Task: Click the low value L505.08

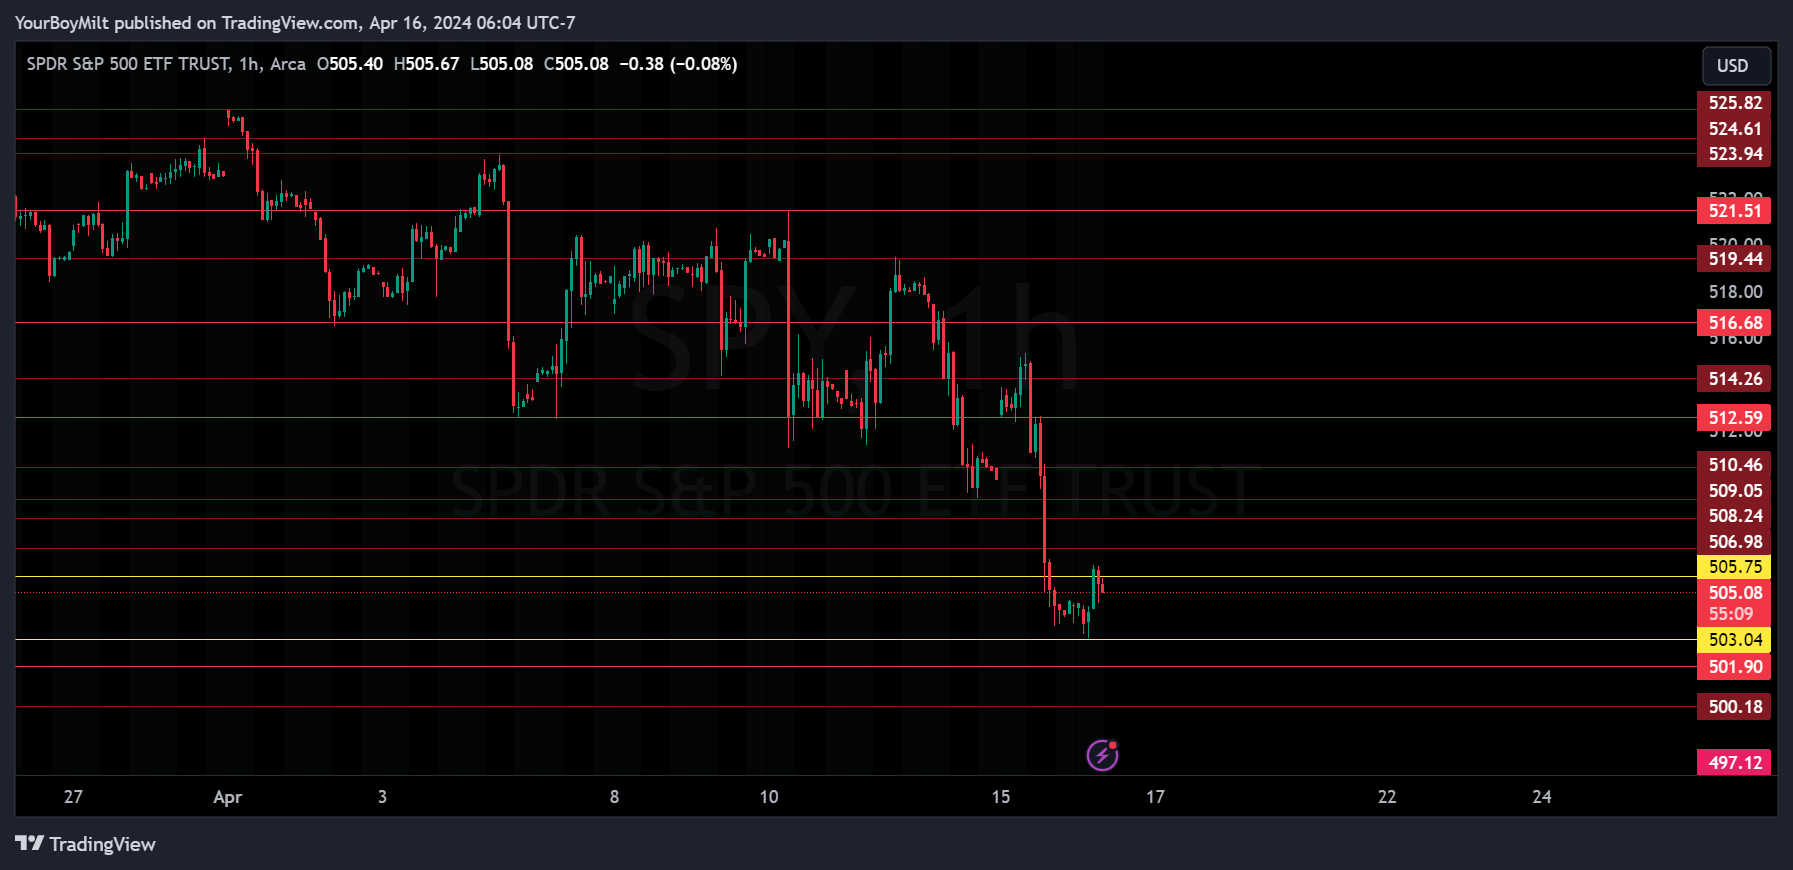Action: (501, 64)
